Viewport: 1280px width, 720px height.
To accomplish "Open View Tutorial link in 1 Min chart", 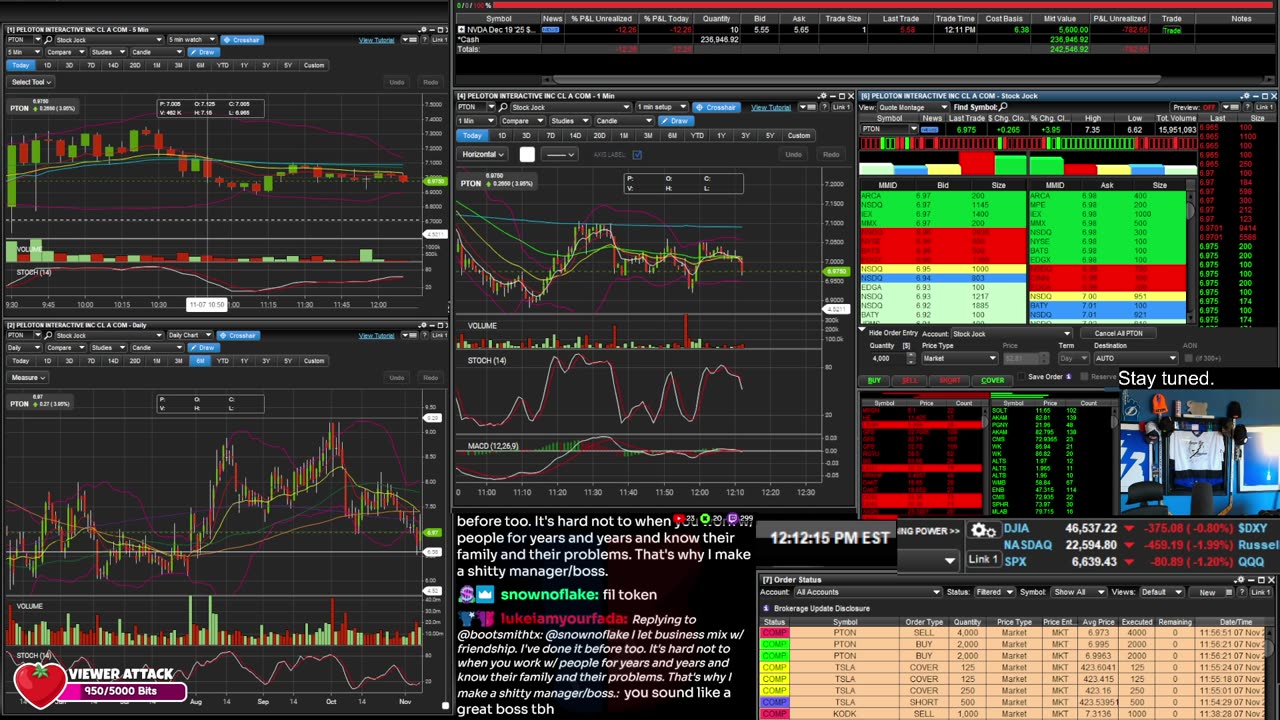I will 771,107.
